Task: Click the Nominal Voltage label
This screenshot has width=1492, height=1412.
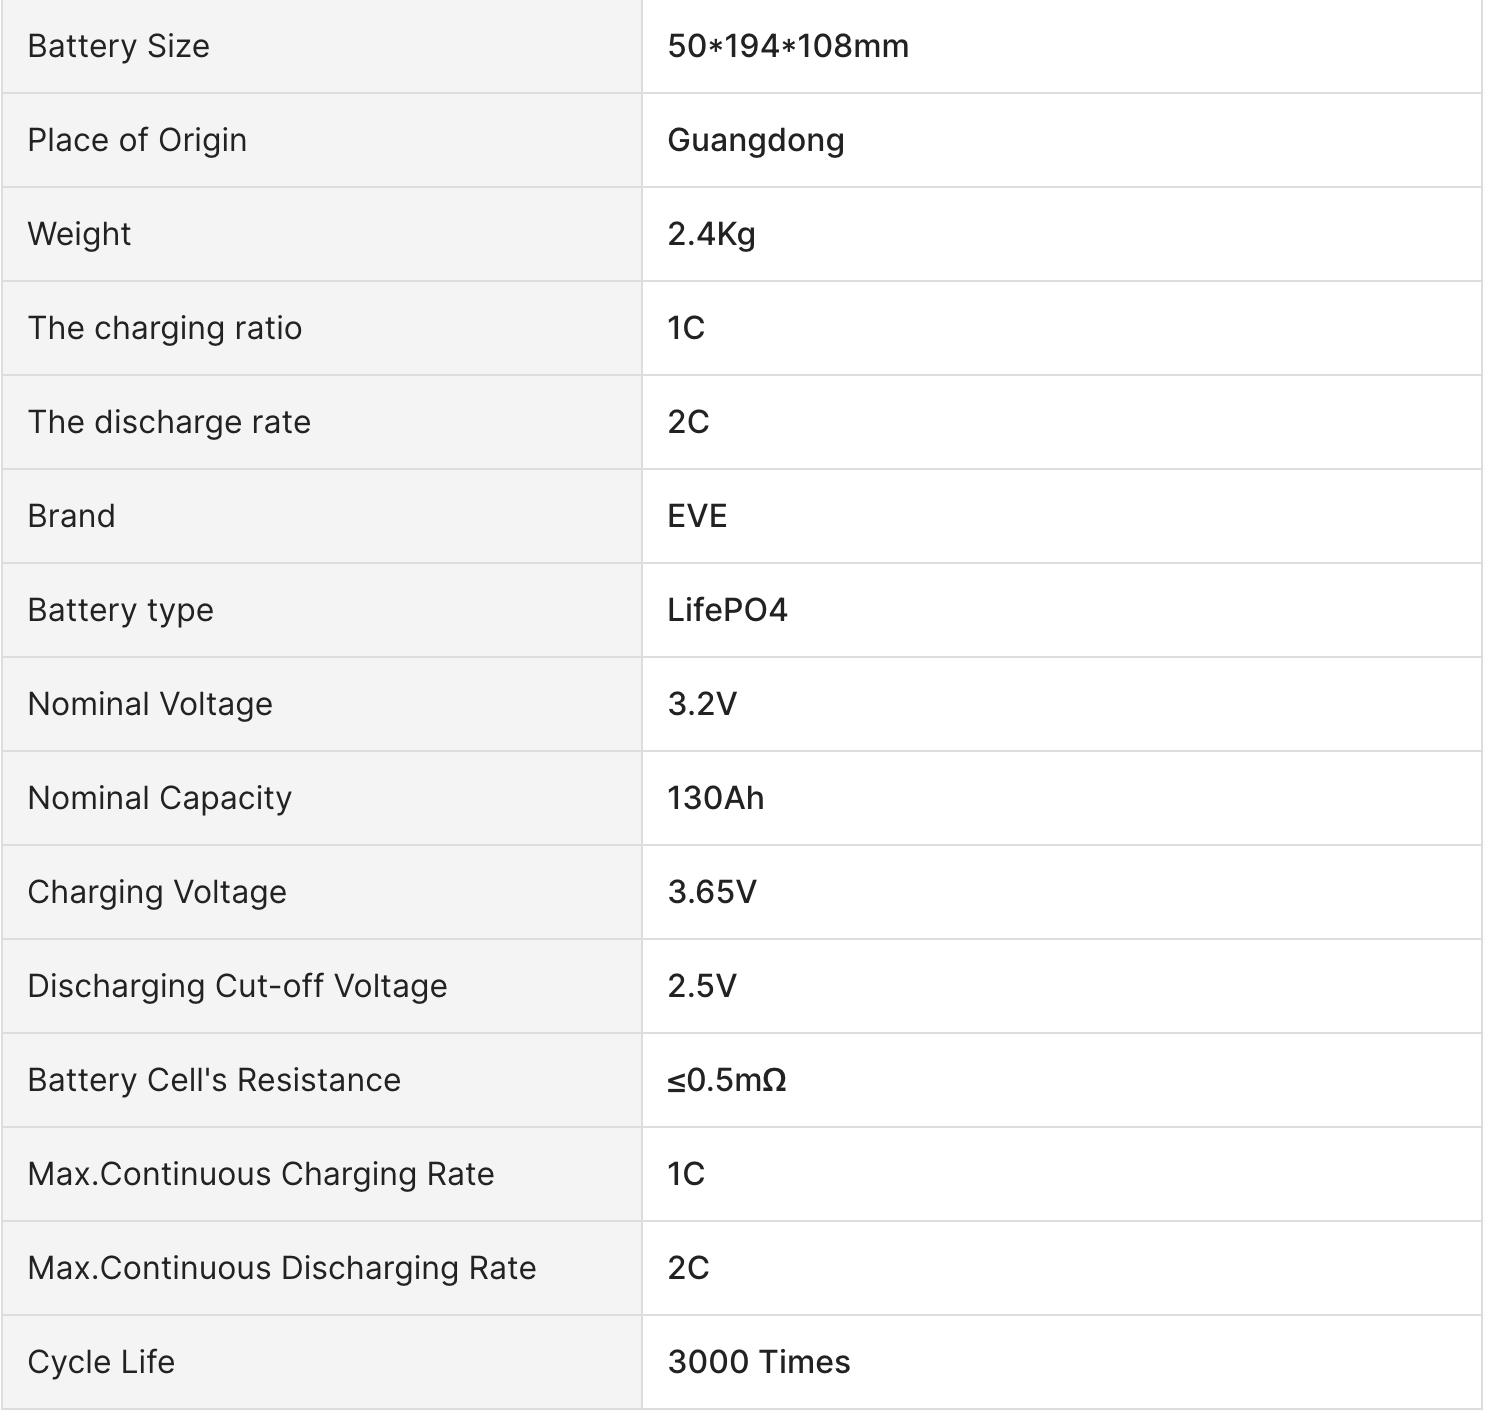Action: (x=150, y=704)
